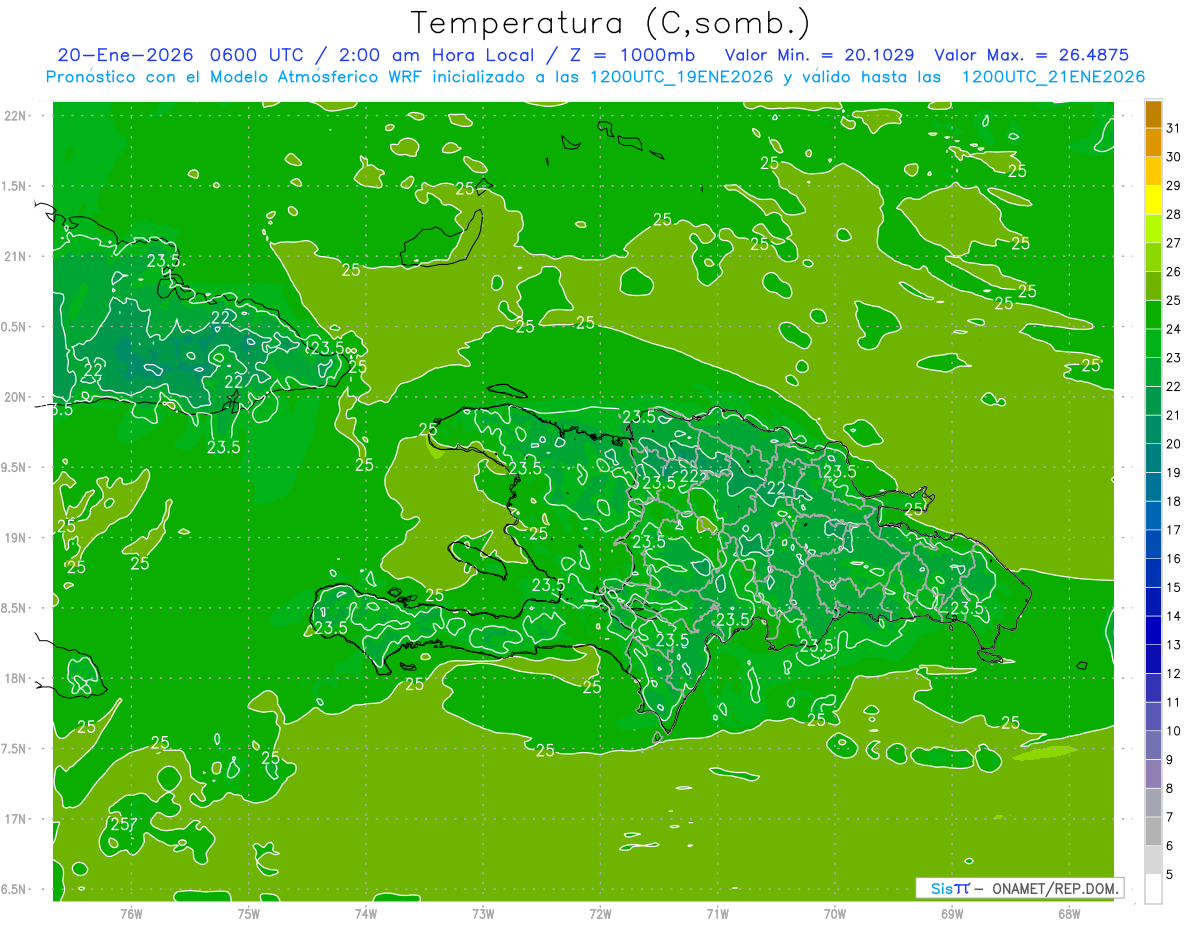The width and height of the screenshot is (1200, 927).
Task: Click the white swatch below legend value 5
Action: (x=1153, y=889)
